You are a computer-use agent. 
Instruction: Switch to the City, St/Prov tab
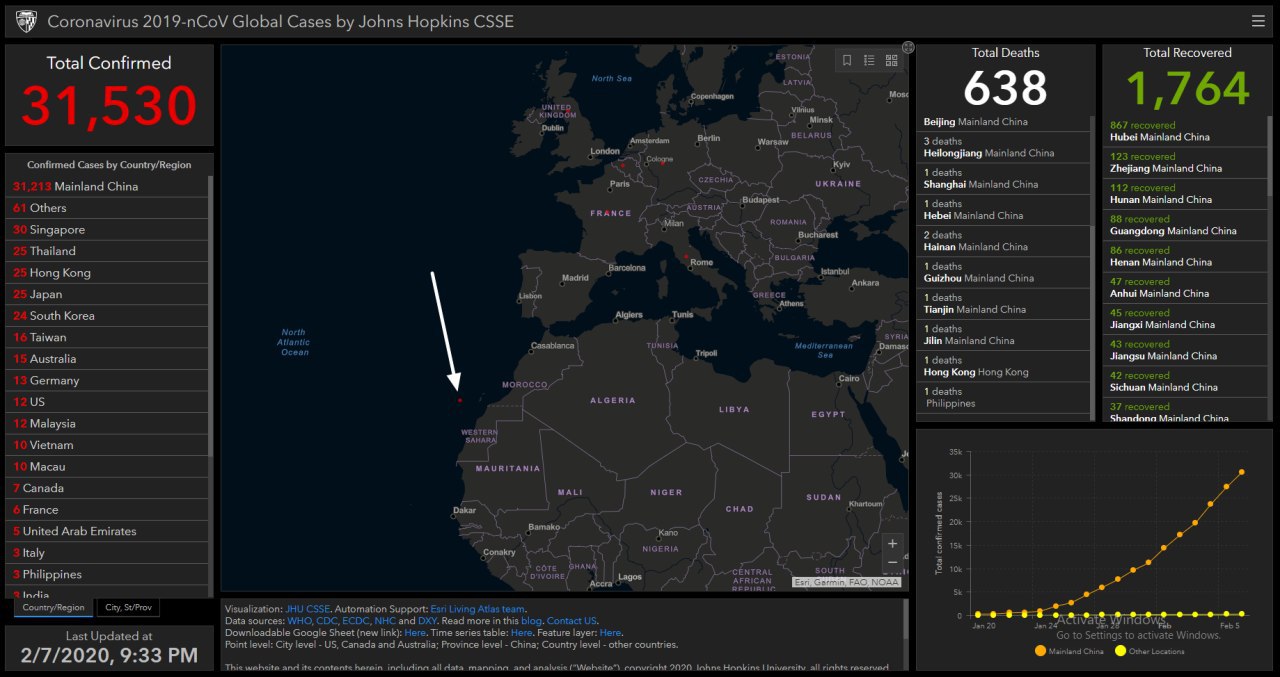[128, 607]
